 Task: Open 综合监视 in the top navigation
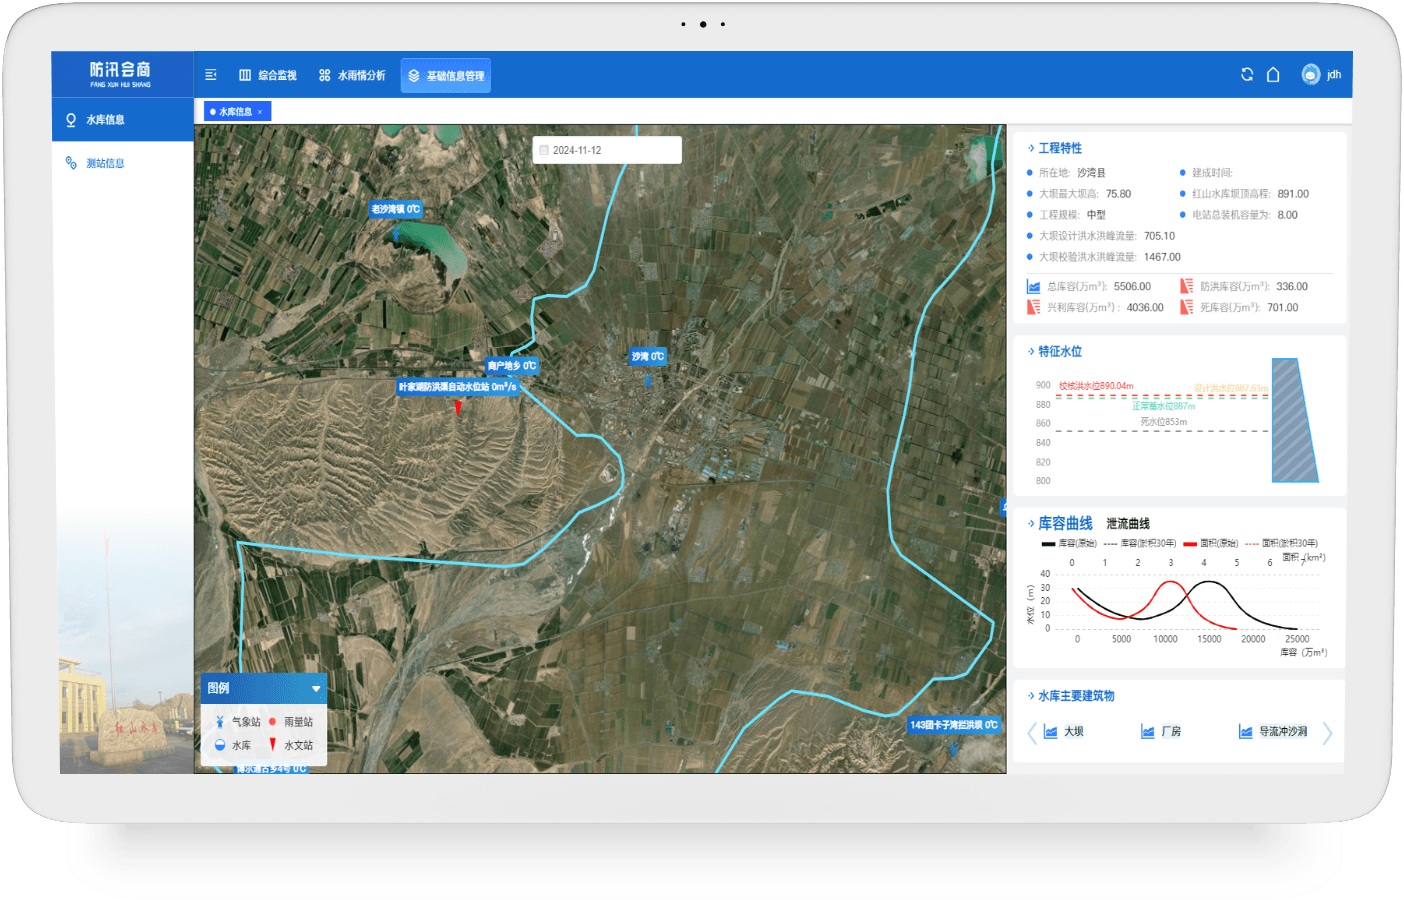point(267,75)
